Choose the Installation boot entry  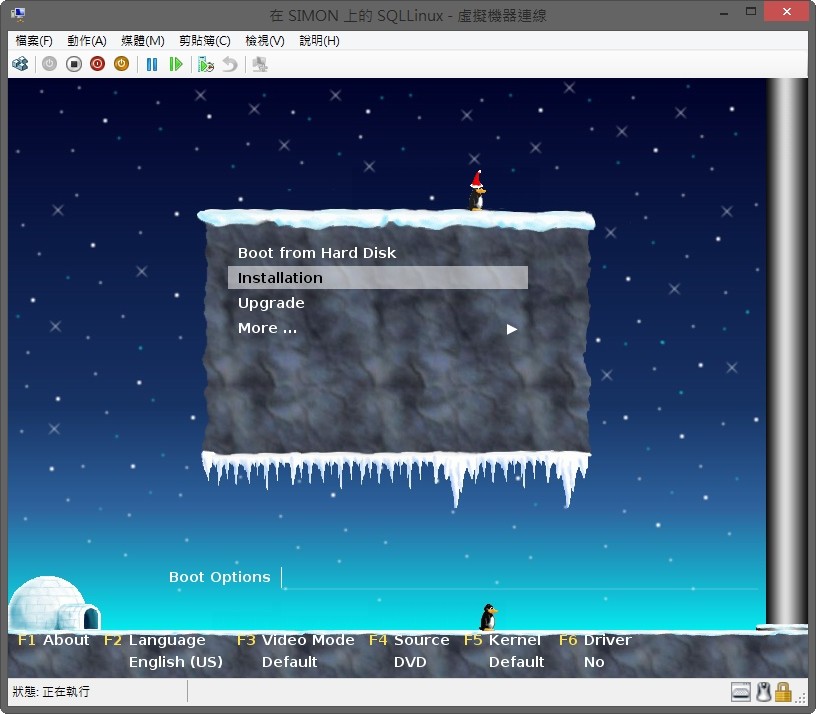tap(378, 278)
